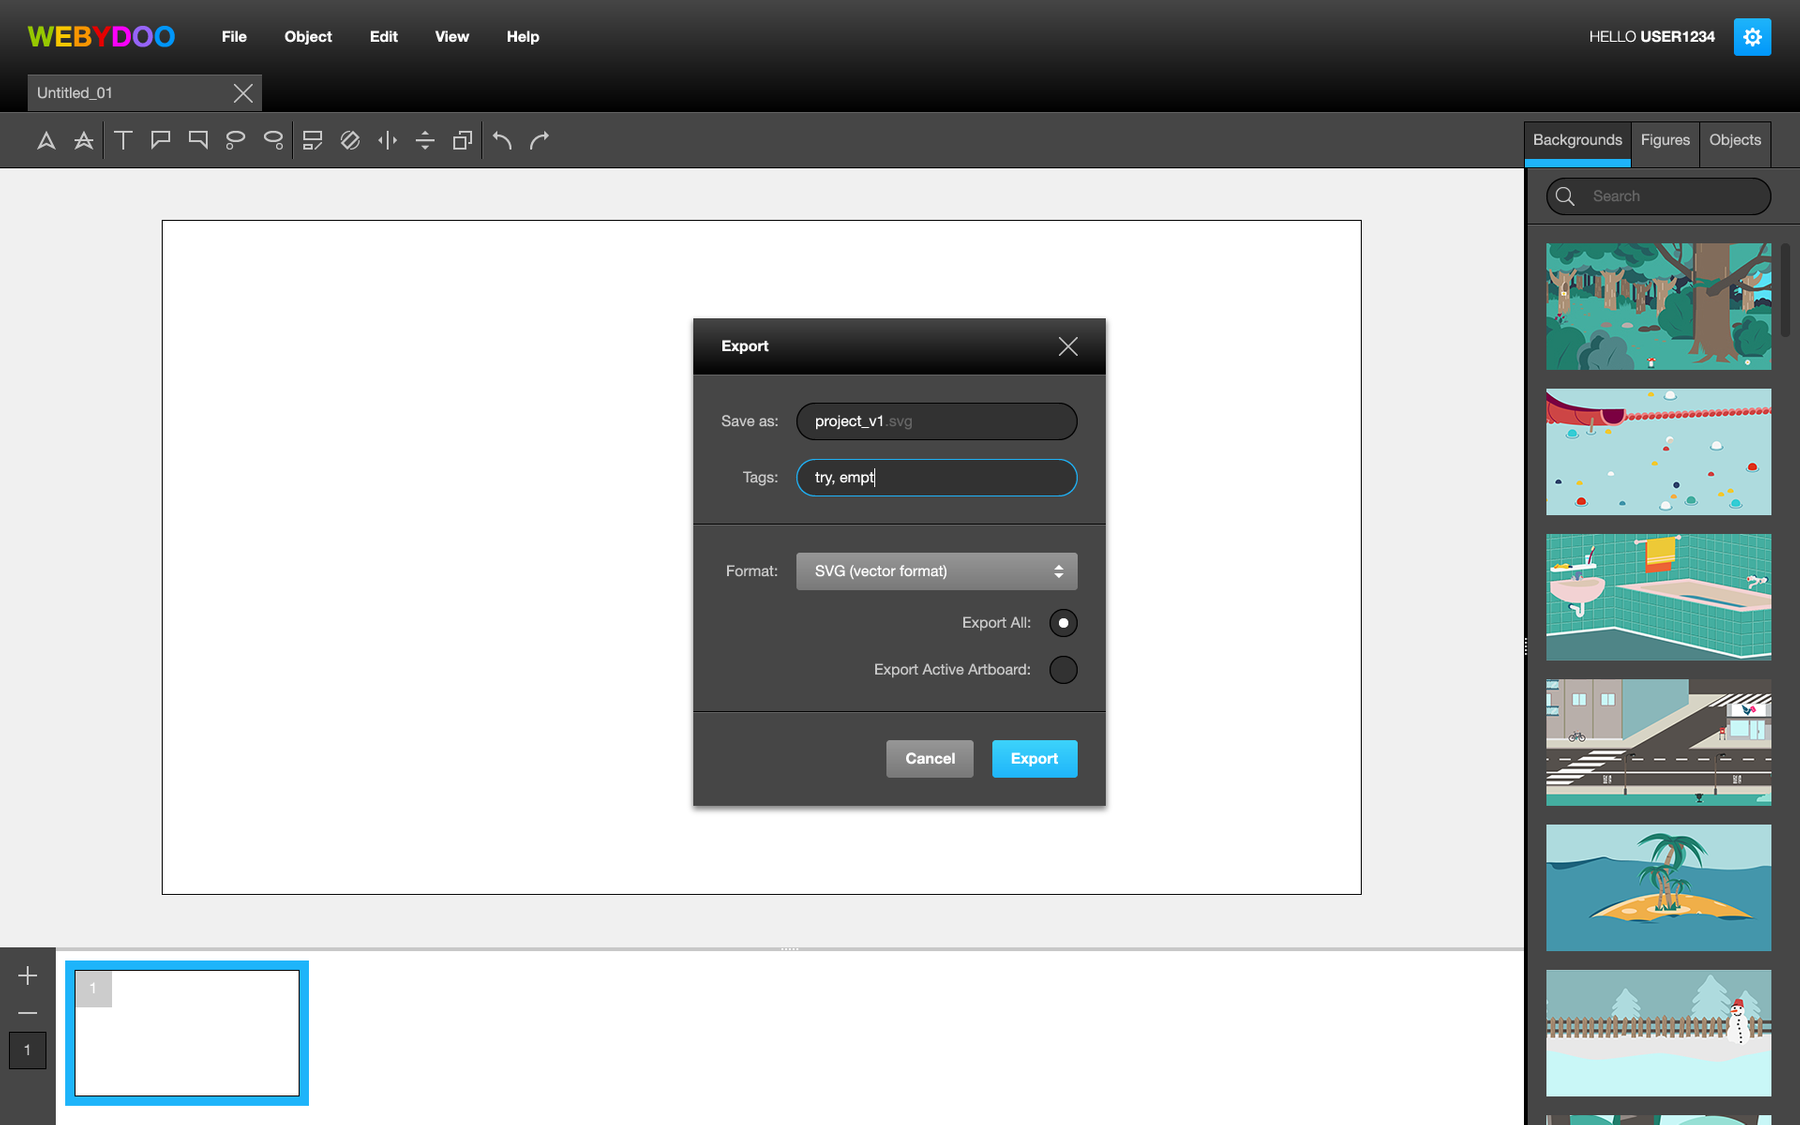Cancel the Export dialog
Image resolution: width=1800 pixels, height=1125 pixels.
pos(929,759)
